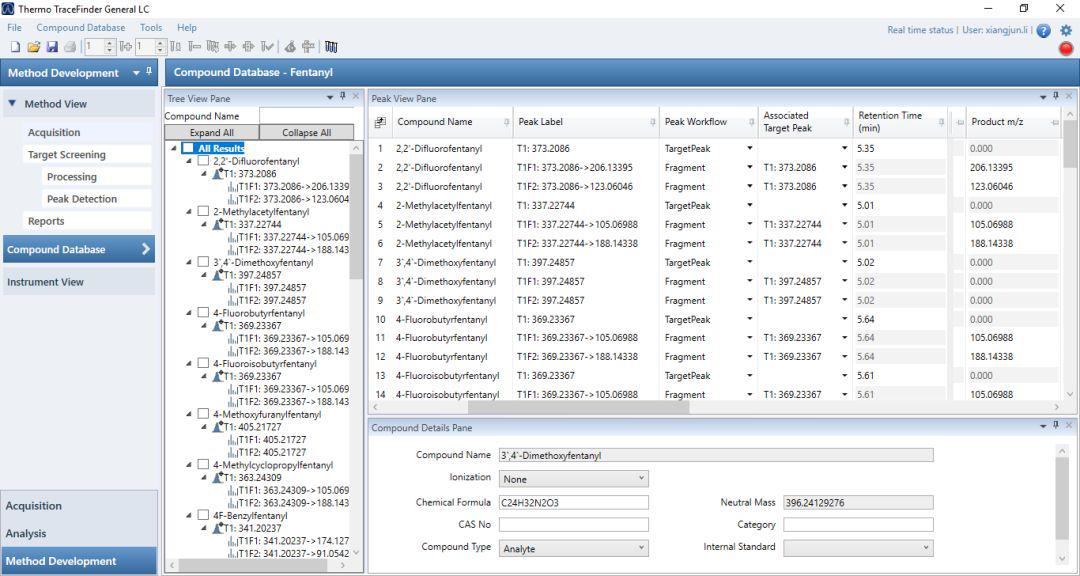Click the Save disk toolbar icon
The image size is (1080, 576).
point(51,47)
